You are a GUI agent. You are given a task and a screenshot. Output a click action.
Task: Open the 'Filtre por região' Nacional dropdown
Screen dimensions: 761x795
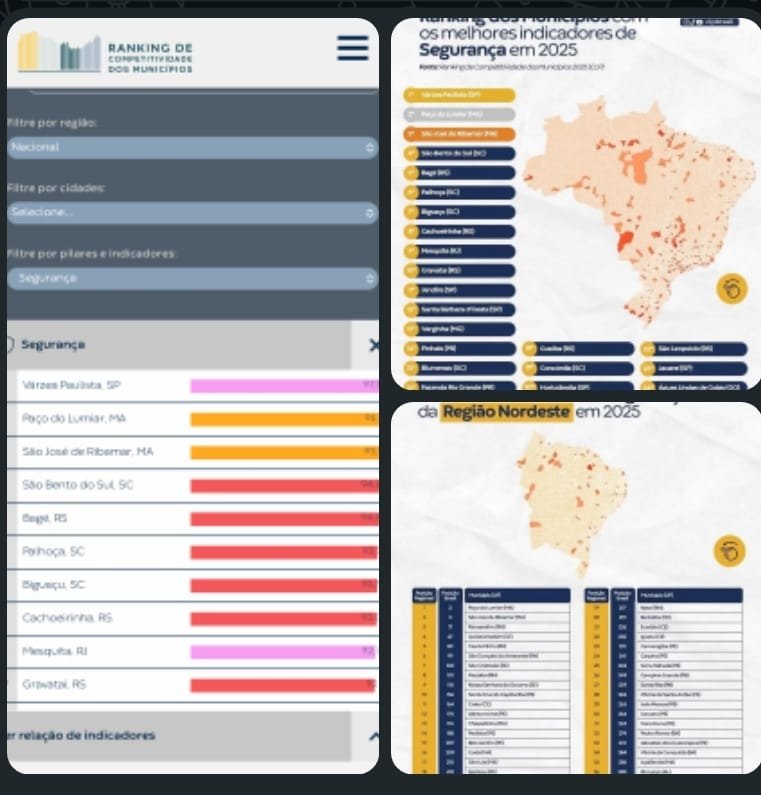point(192,147)
